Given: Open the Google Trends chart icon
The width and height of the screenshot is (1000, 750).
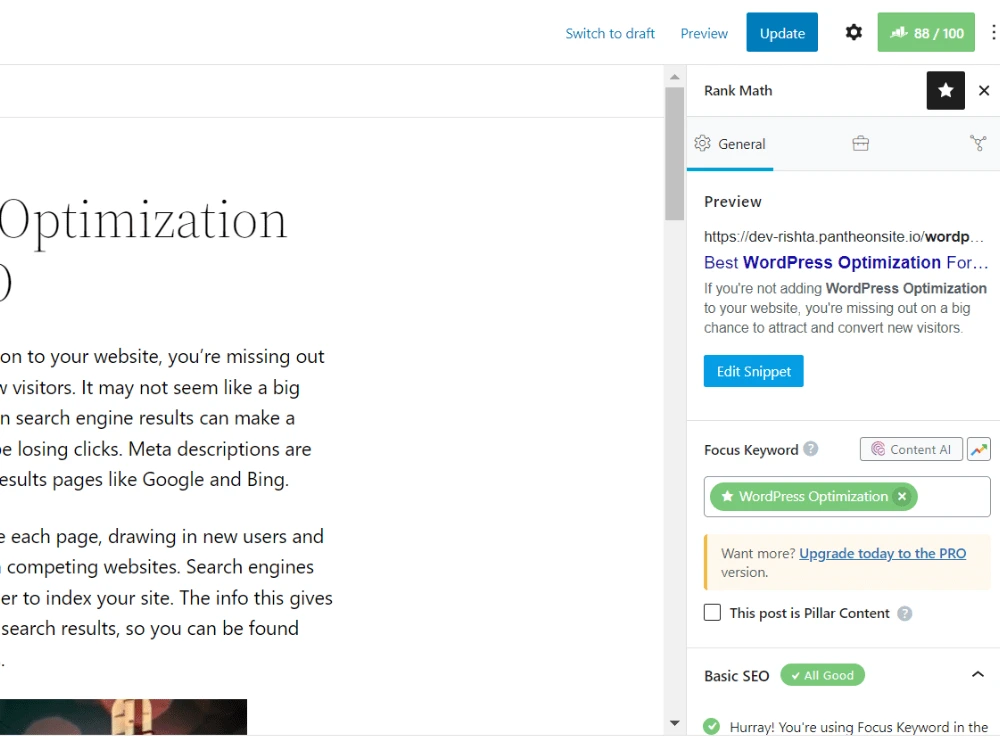Looking at the screenshot, I should pos(978,450).
